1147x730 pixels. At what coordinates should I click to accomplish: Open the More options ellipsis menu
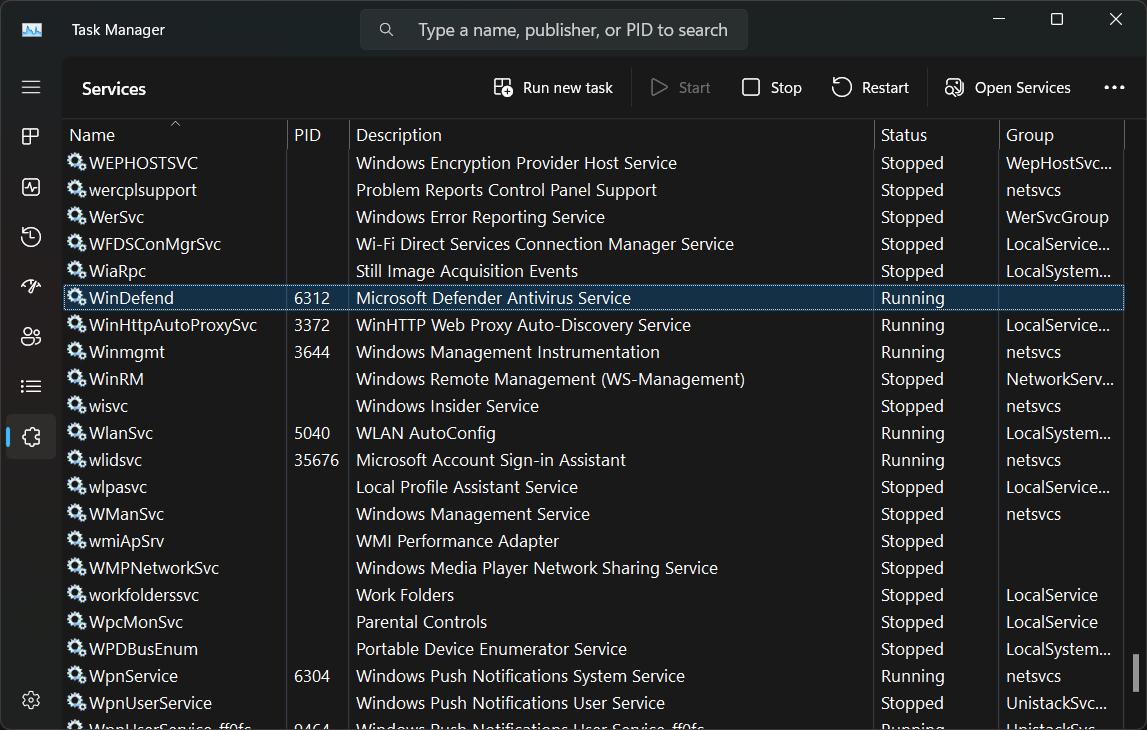tap(1114, 87)
